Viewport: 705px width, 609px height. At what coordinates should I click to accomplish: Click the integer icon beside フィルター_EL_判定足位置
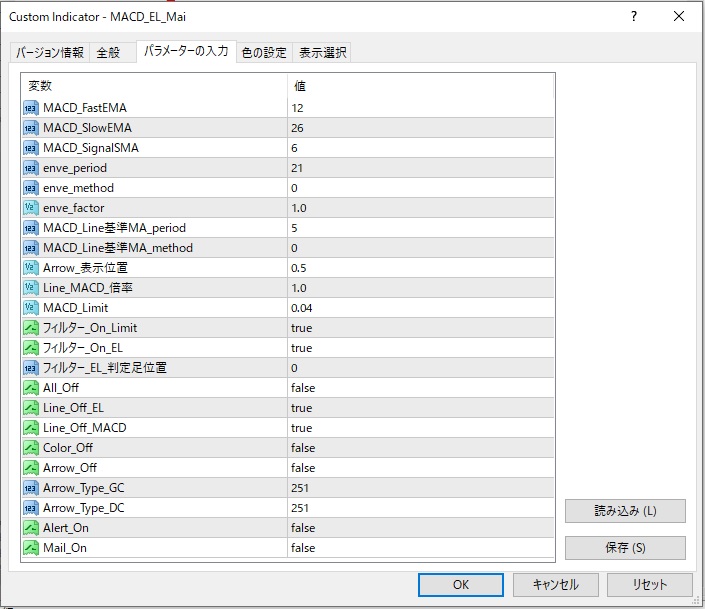point(31,368)
